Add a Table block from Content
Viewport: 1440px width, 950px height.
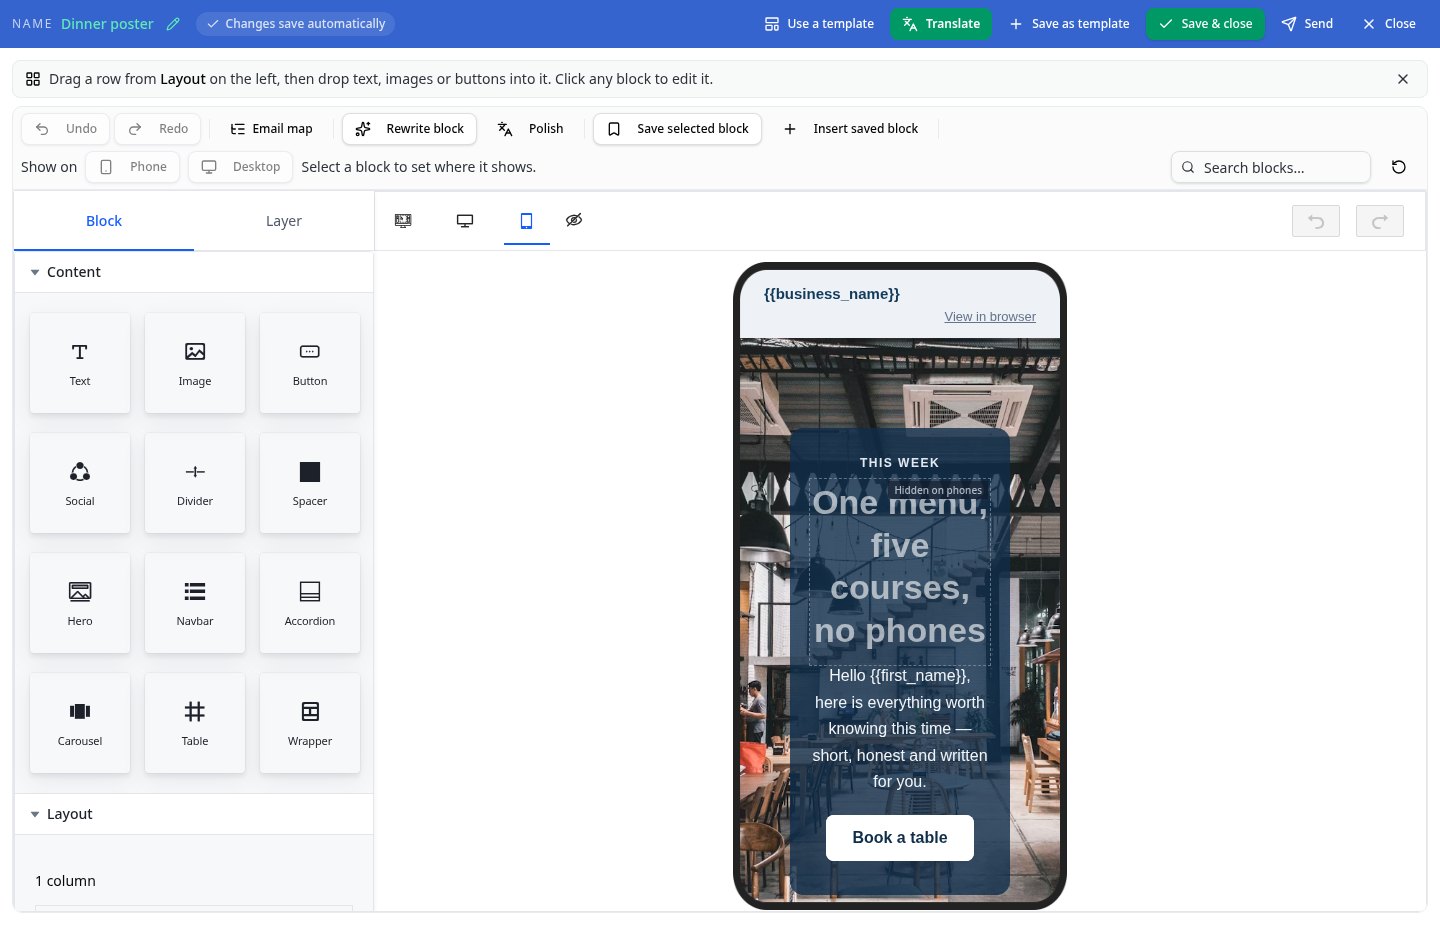(x=195, y=723)
